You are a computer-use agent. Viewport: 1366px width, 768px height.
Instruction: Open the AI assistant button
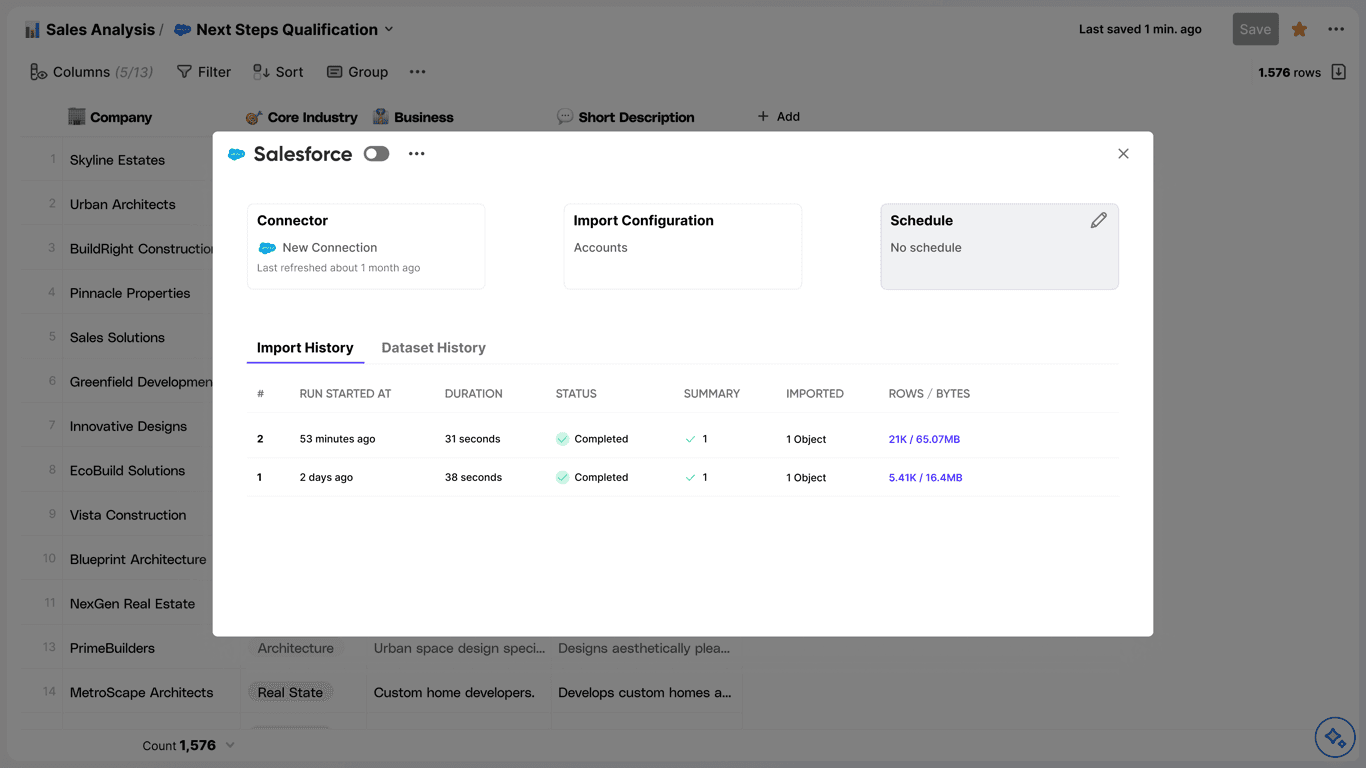pos(1334,738)
